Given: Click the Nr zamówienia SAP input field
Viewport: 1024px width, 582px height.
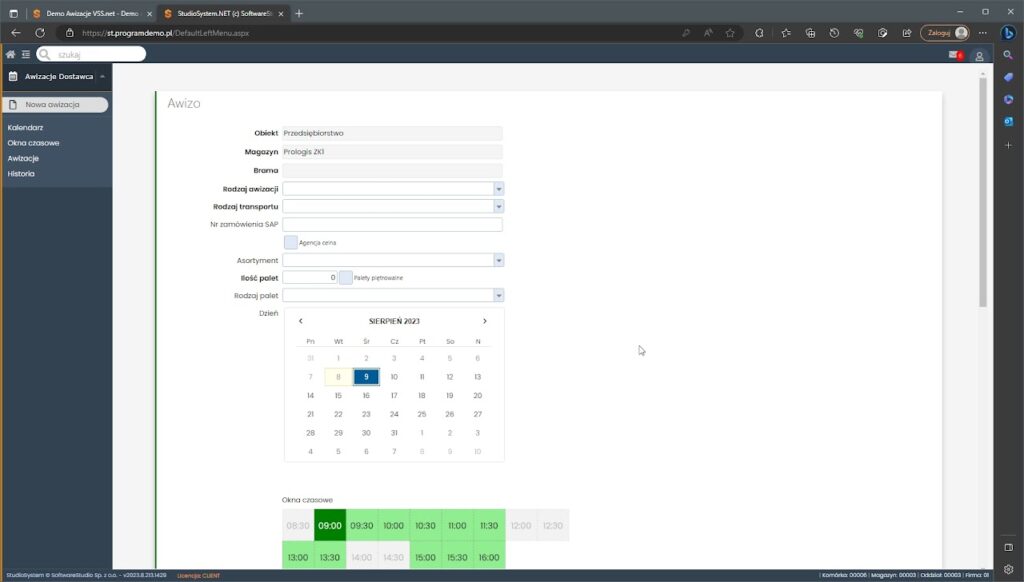Looking at the screenshot, I should [x=392, y=224].
